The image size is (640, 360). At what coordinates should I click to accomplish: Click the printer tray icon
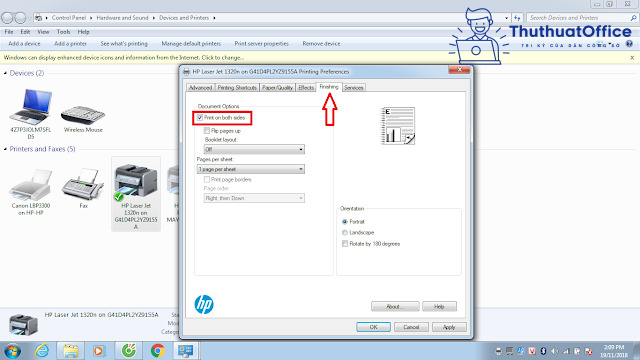coord(498,351)
